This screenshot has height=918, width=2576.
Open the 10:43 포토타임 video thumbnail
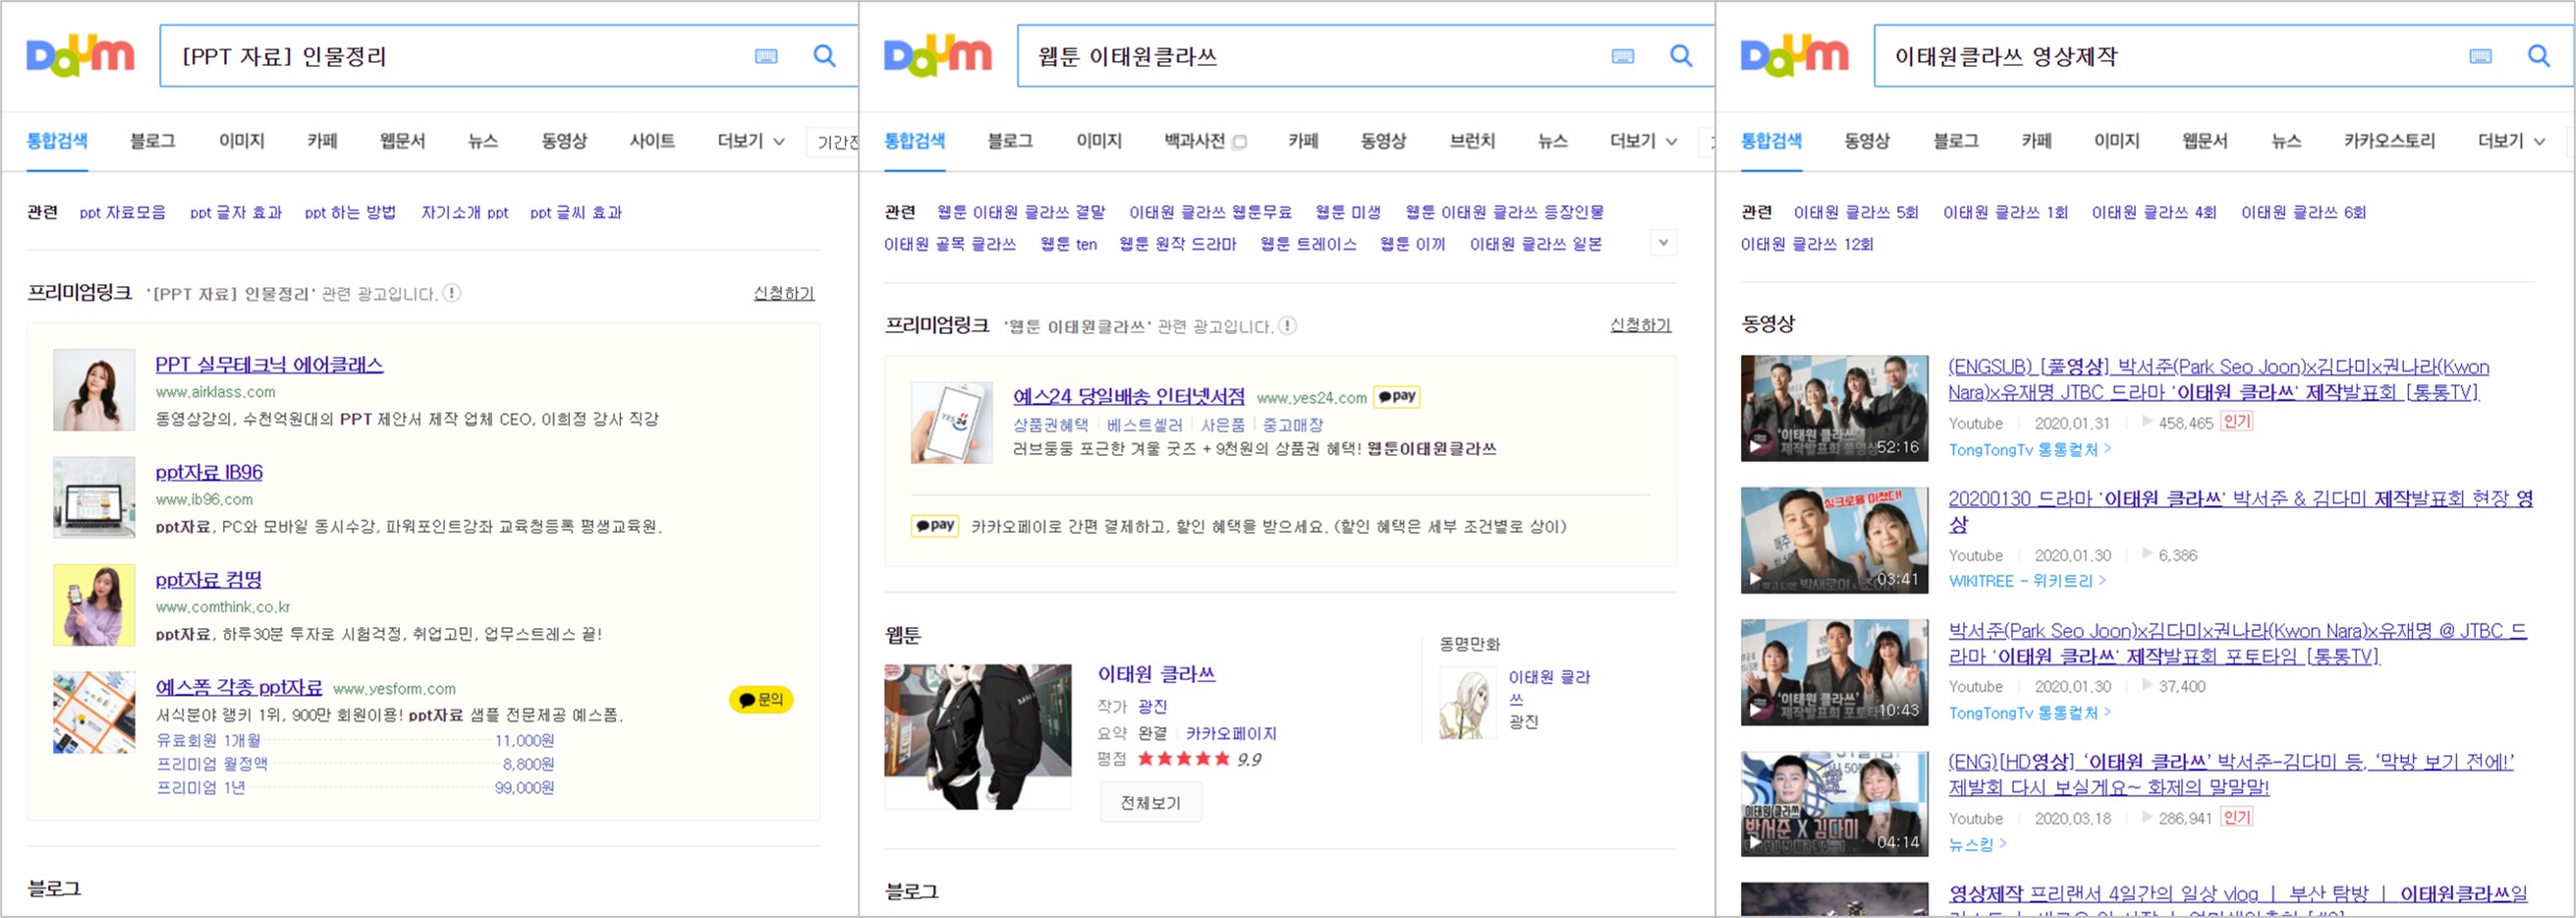pyautogui.click(x=1834, y=672)
